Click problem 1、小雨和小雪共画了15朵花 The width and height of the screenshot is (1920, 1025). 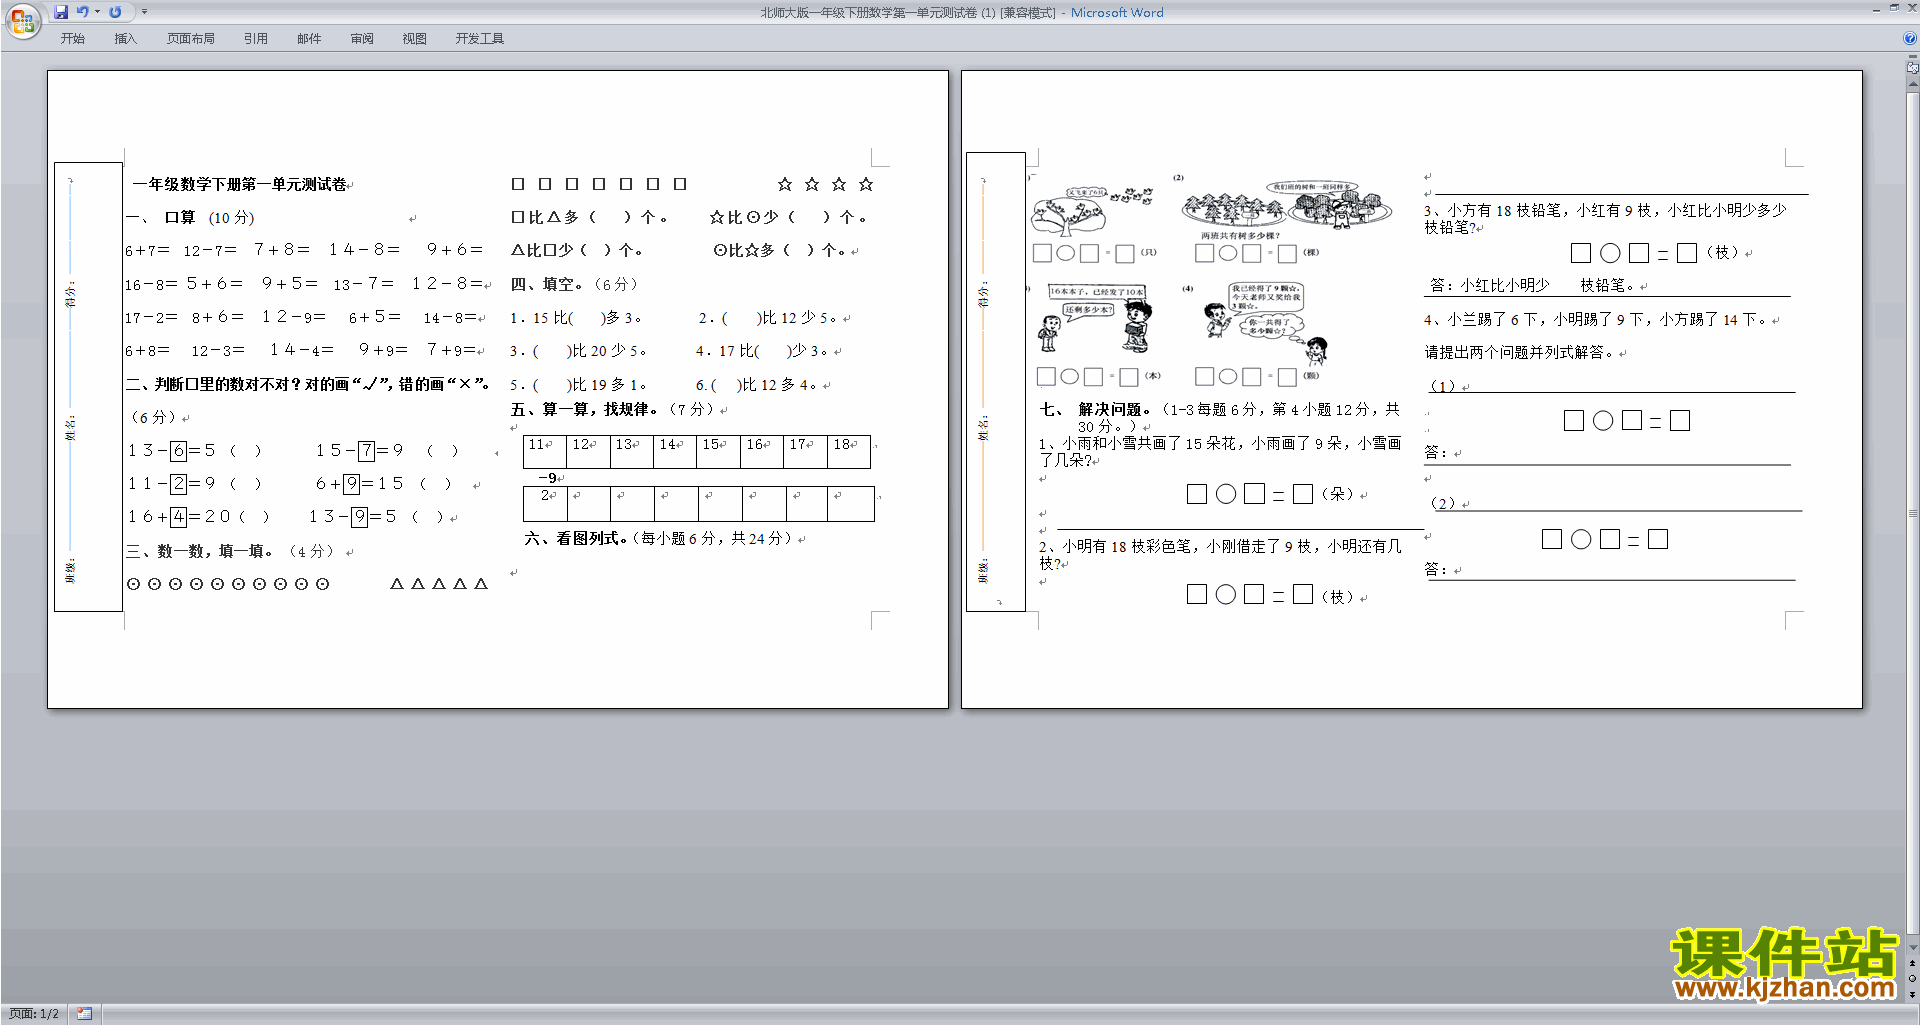[1220, 452]
